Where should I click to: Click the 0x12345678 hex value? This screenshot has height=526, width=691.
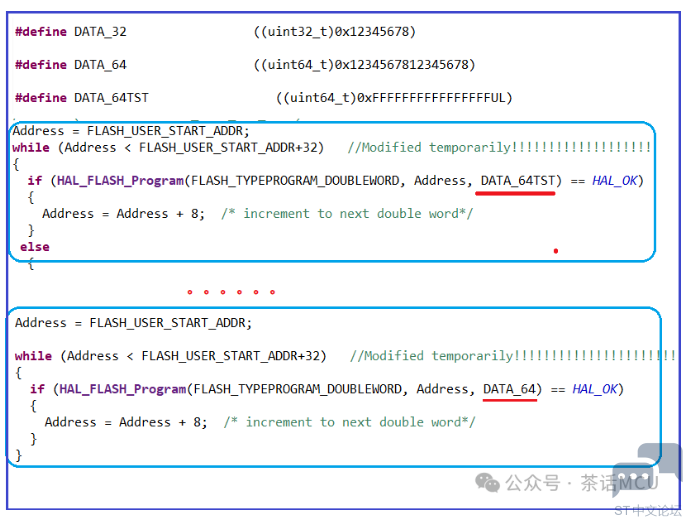point(375,32)
